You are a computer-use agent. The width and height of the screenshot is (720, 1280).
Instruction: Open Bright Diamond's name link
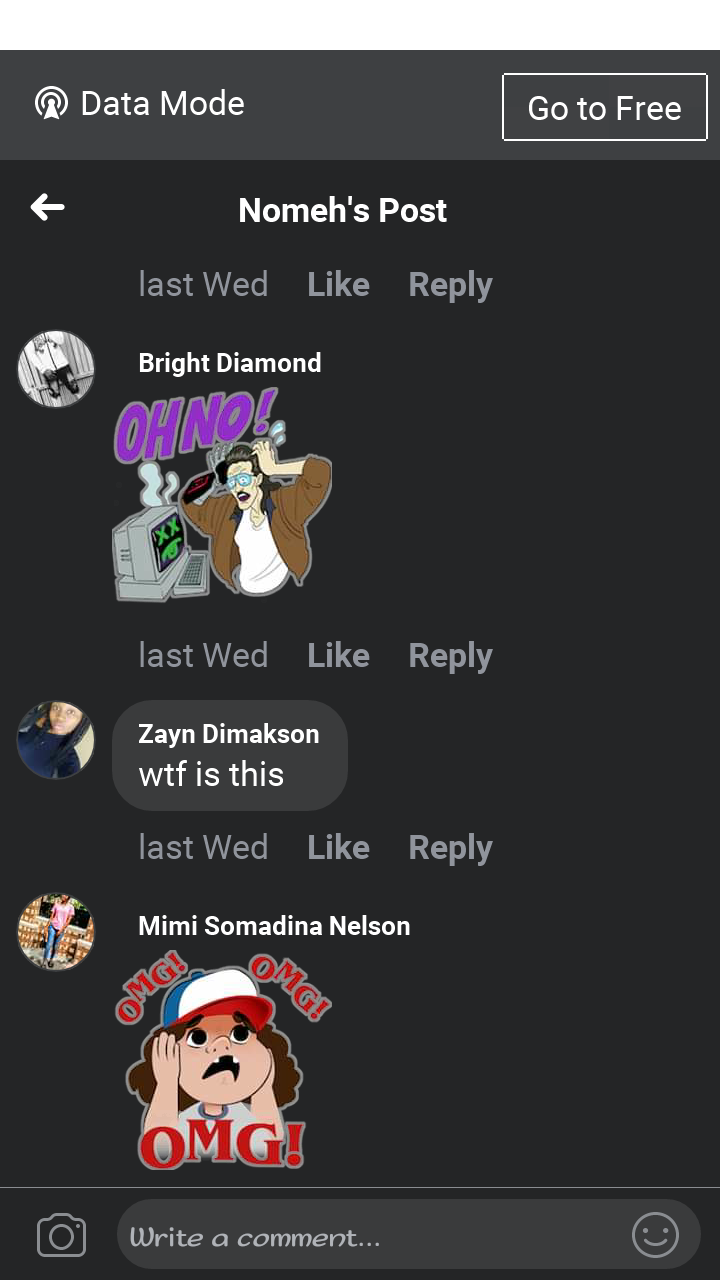tap(230, 363)
